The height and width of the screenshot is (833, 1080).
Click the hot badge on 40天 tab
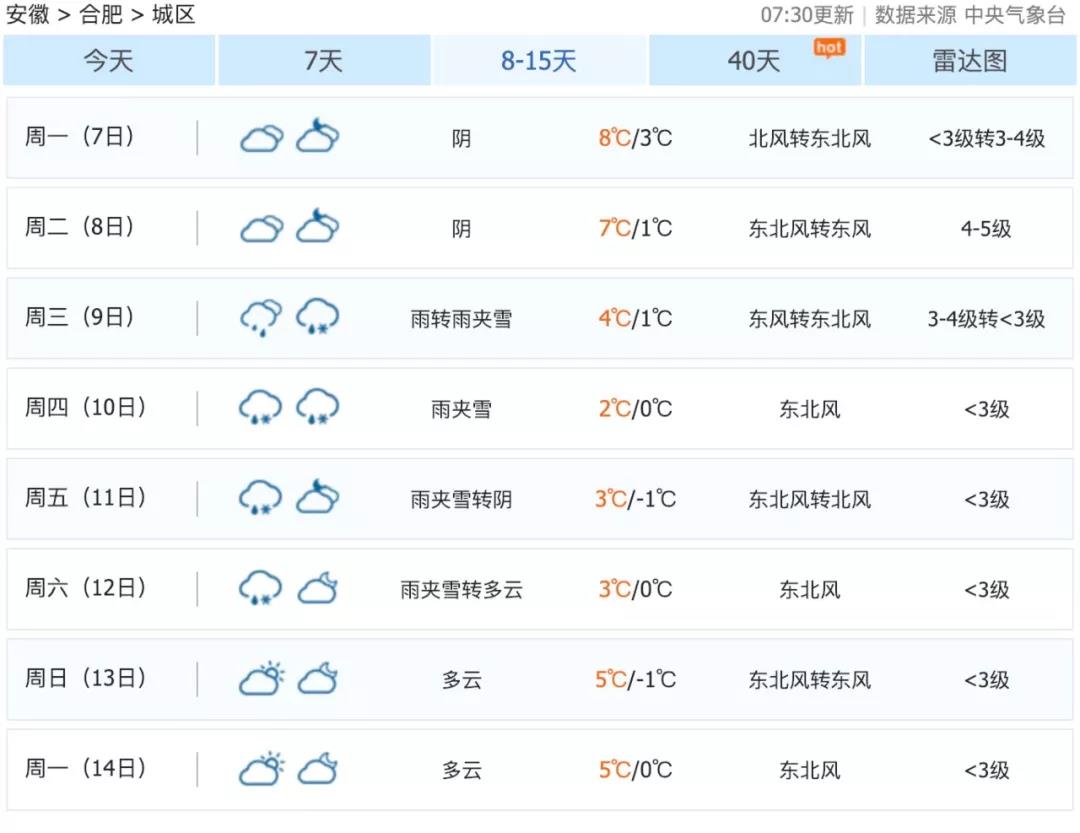tap(829, 48)
